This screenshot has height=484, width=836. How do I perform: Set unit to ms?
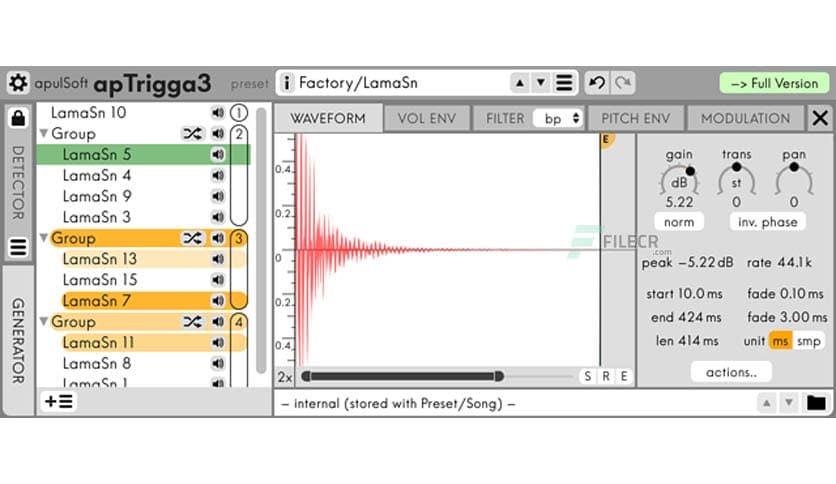point(780,341)
